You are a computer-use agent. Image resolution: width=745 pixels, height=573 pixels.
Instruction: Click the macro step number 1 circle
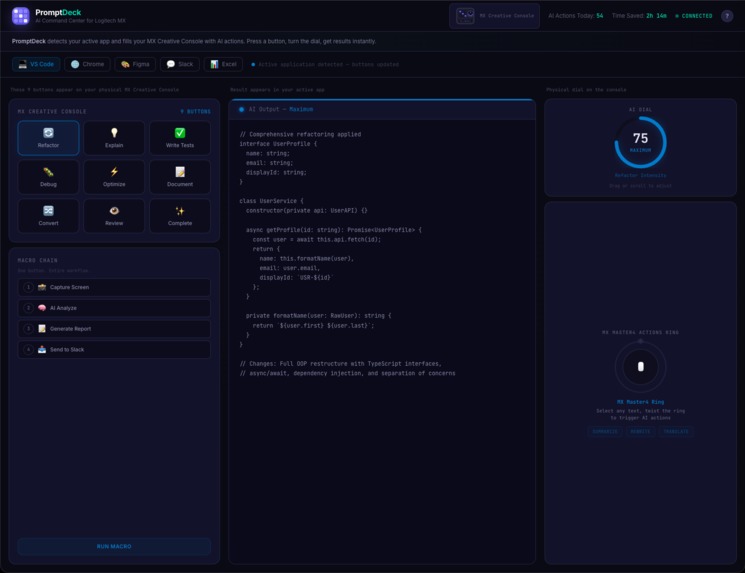(29, 287)
